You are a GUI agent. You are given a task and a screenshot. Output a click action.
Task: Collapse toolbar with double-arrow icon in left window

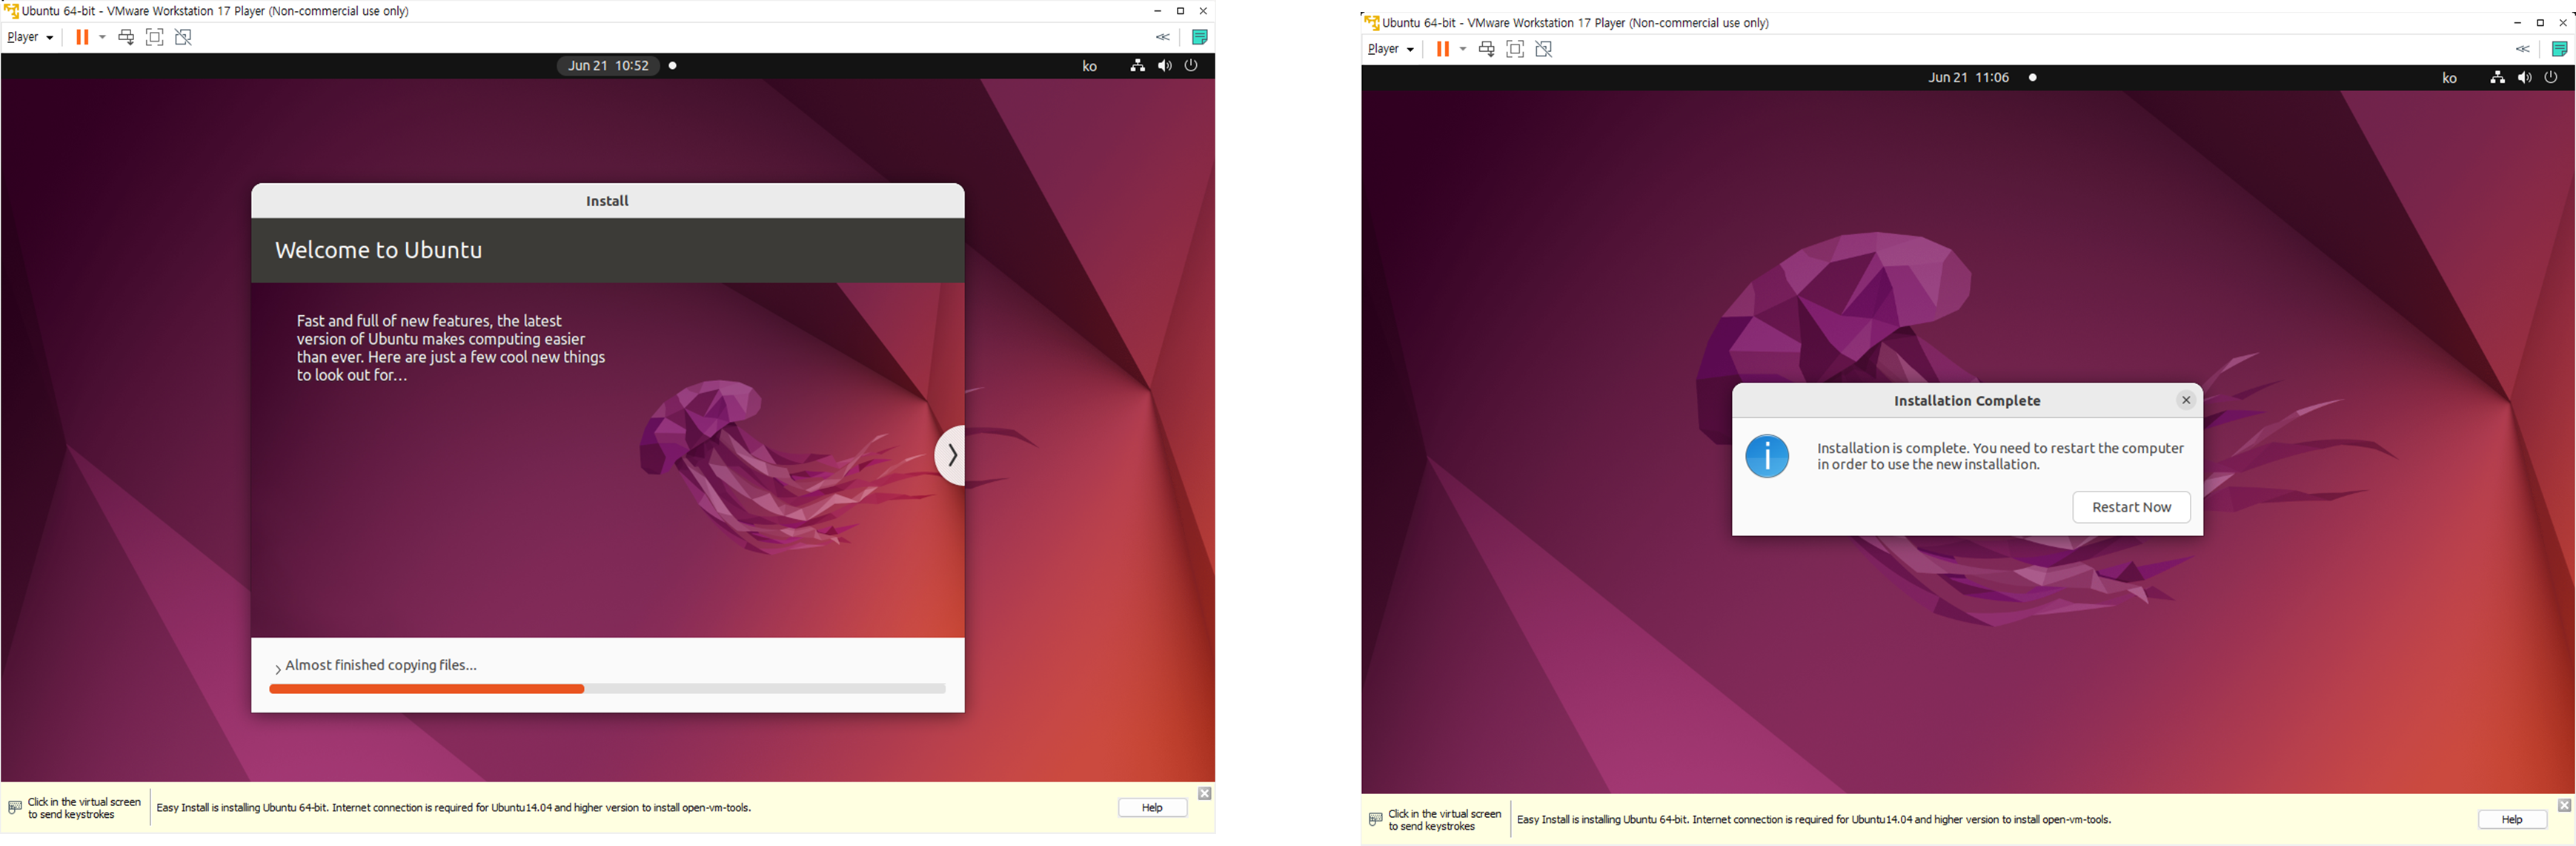pyautogui.click(x=1163, y=38)
